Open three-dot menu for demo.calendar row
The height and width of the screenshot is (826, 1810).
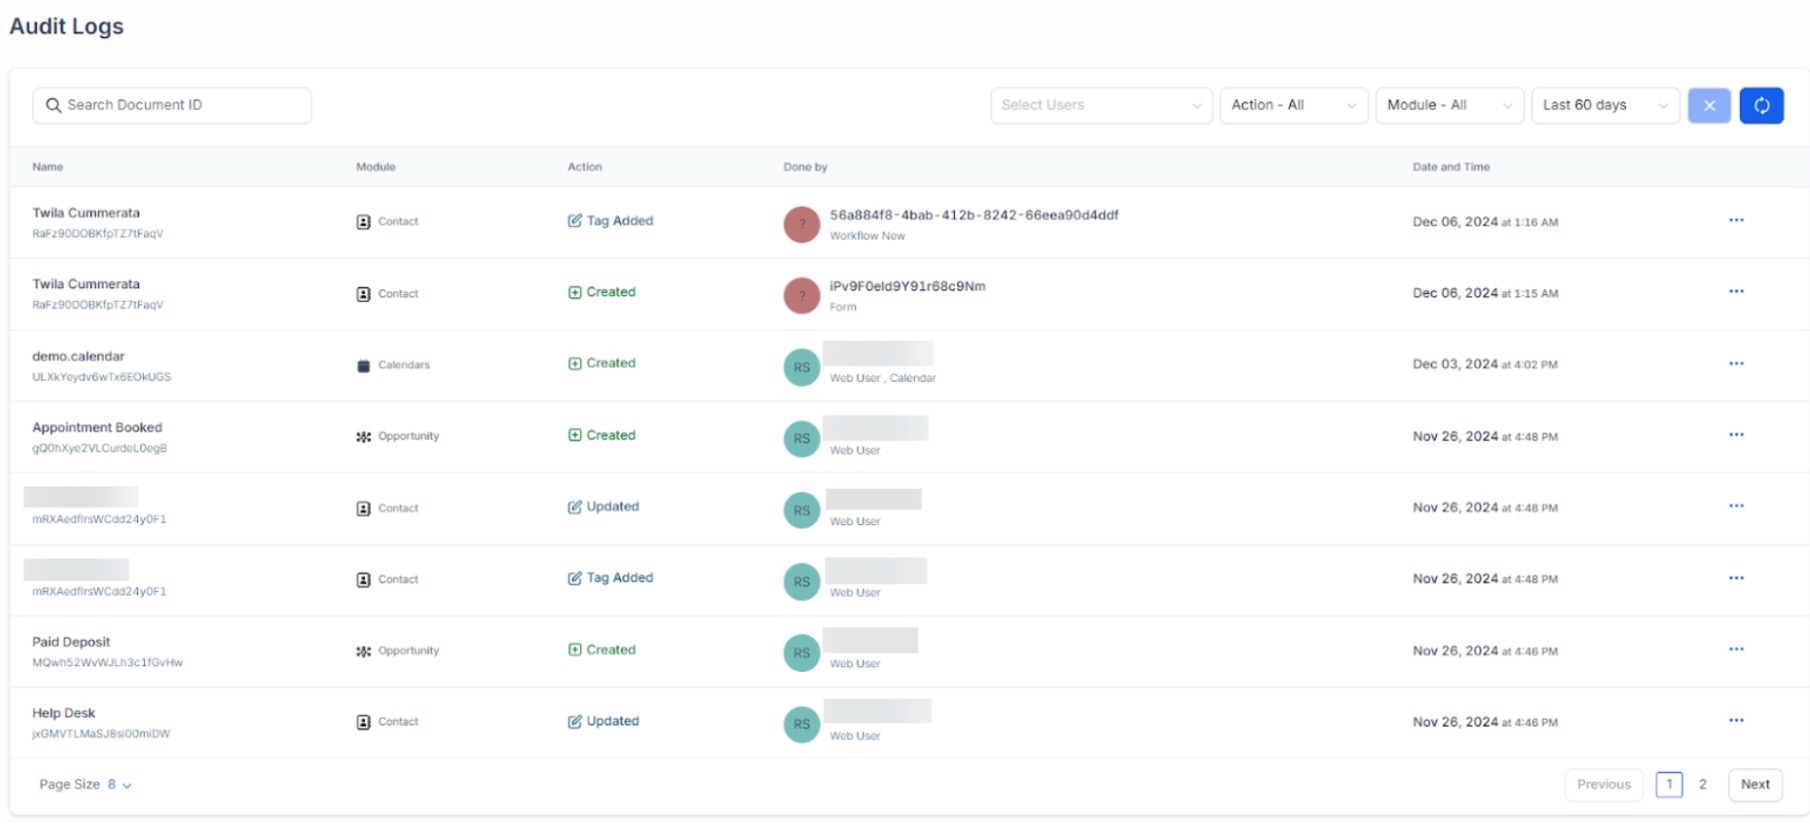[1736, 364]
